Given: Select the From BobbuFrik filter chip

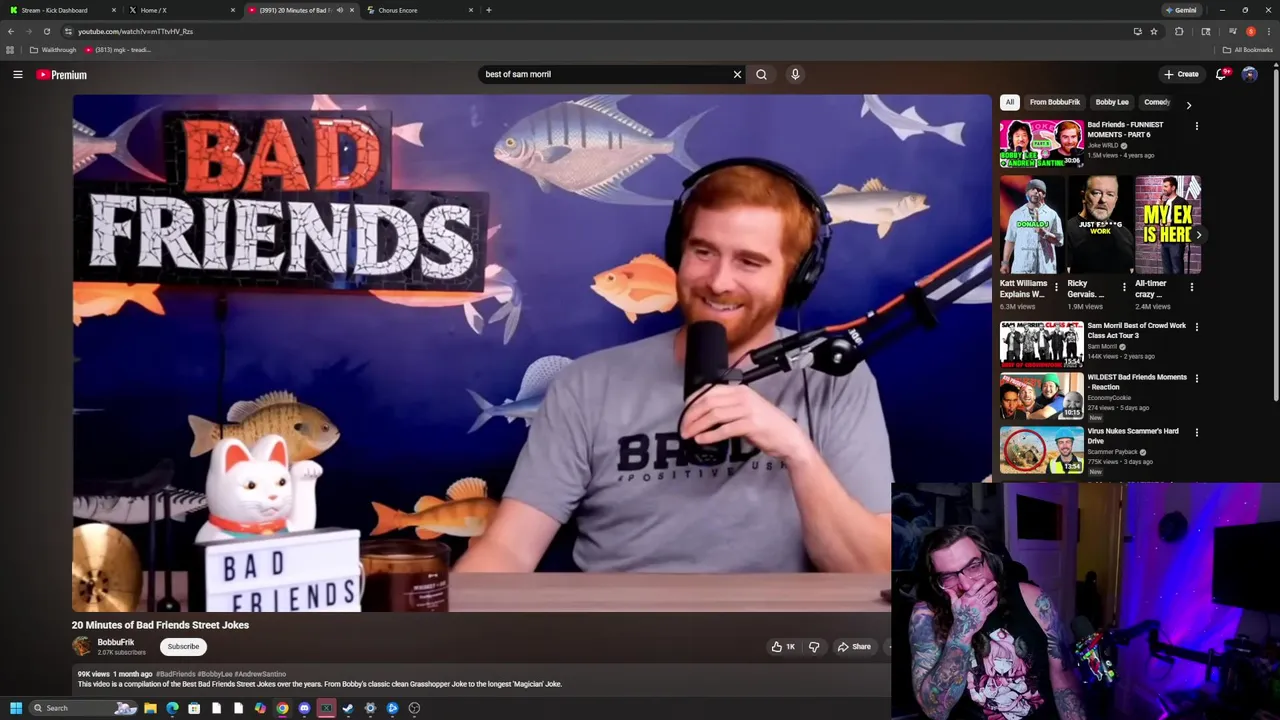Looking at the screenshot, I should (1054, 102).
